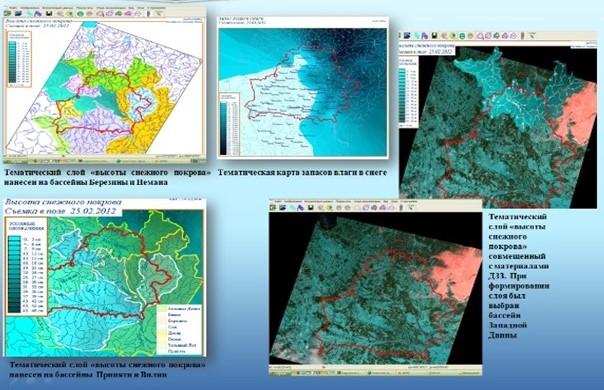This screenshot has height=390, width=604.
Task: Open first menu in Berezina-Neman window menu bar
Action: pyautogui.click(x=13, y=8)
